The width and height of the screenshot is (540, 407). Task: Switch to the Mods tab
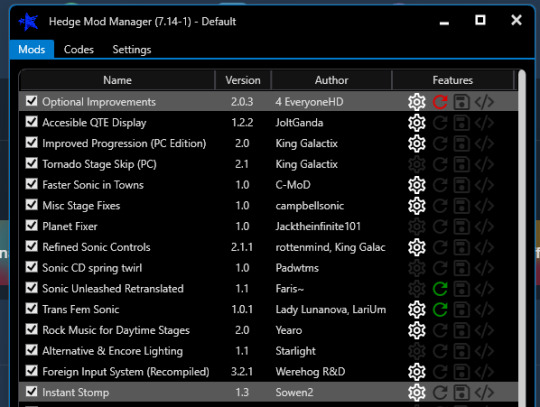[32, 49]
